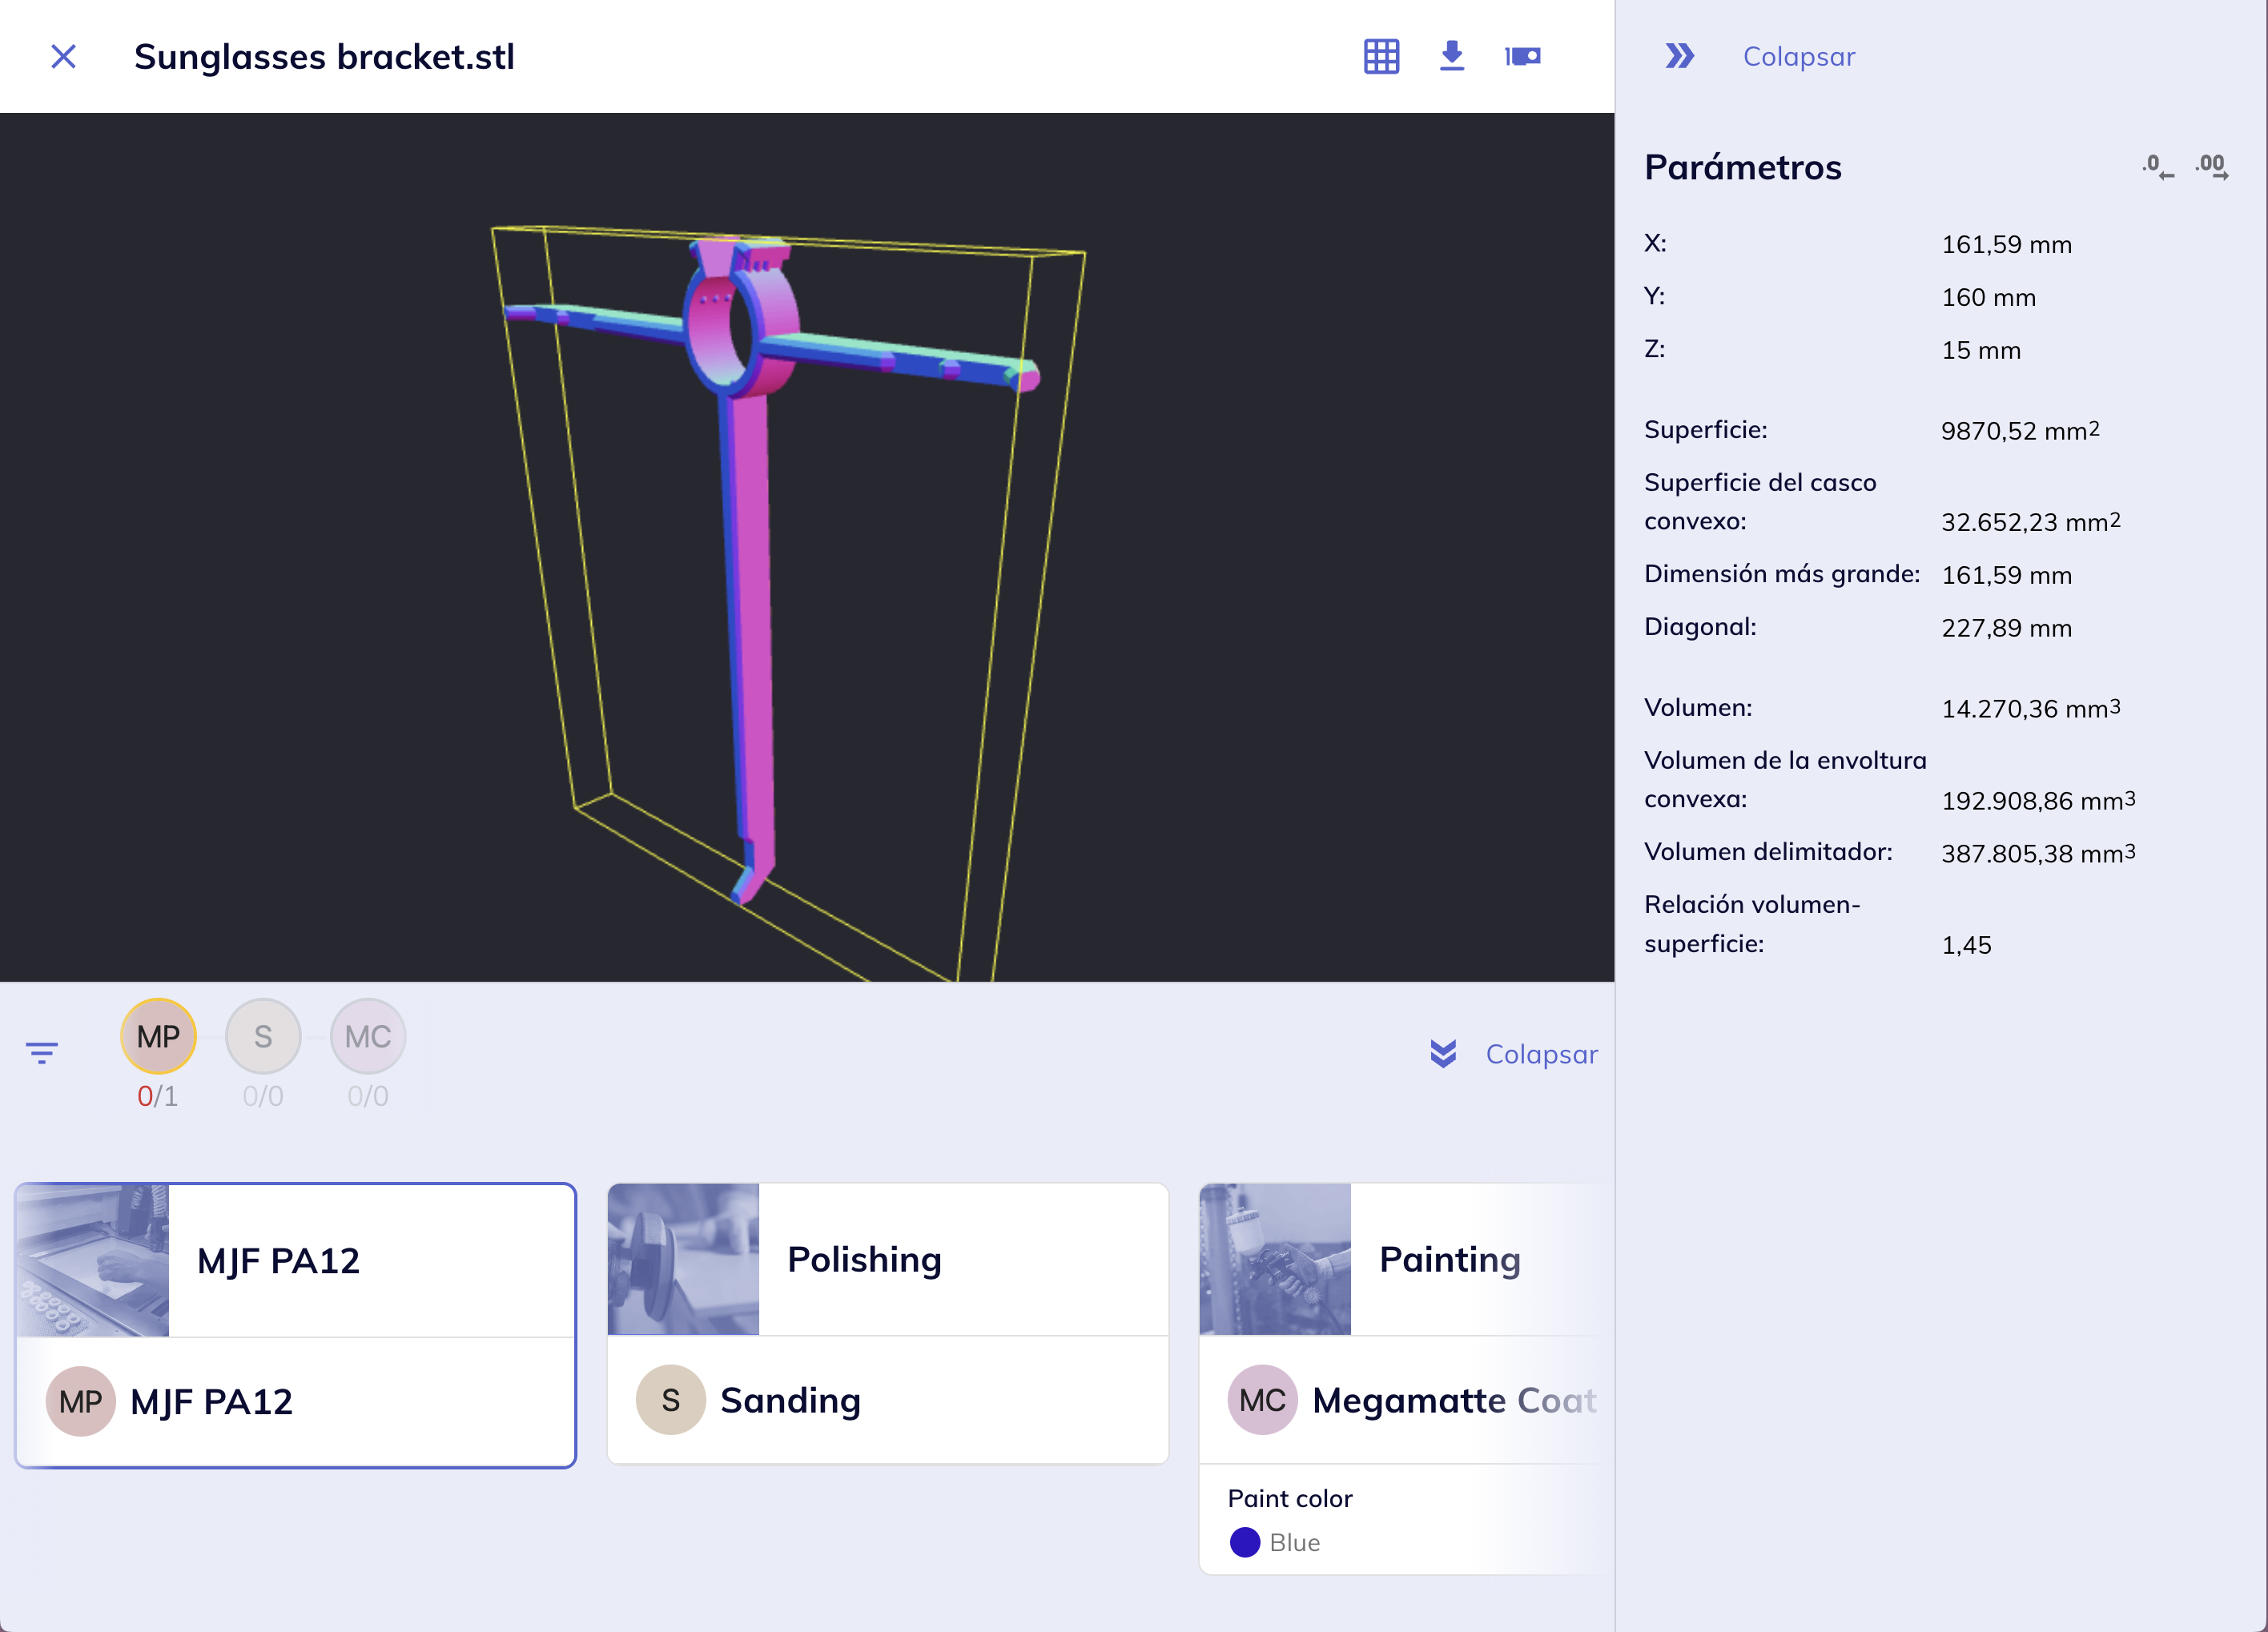Image resolution: width=2268 pixels, height=1632 pixels.
Task: Click the Colapsar link in sidebar
Action: [1798, 57]
